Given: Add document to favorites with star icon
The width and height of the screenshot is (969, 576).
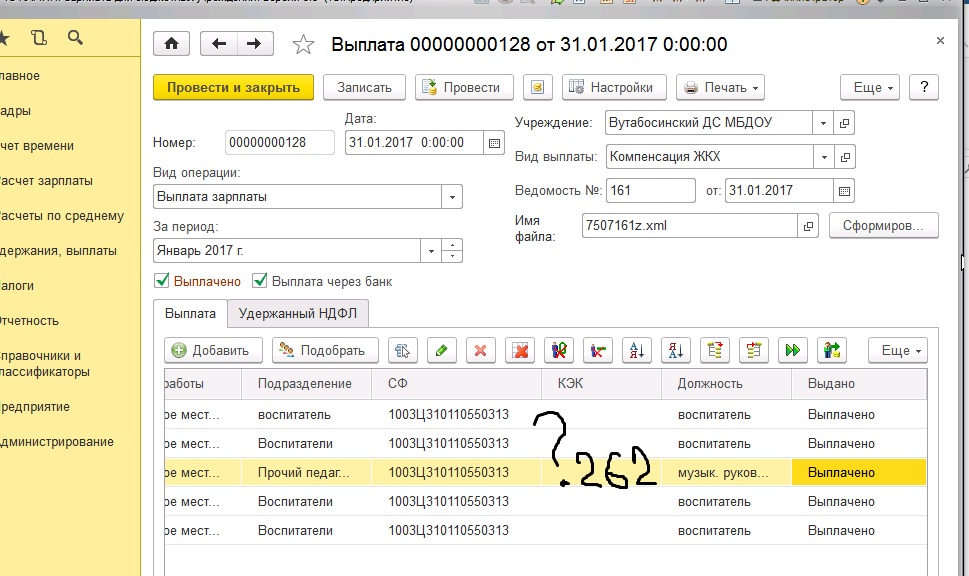Looking at the screenshot, I should pos(303,44).
